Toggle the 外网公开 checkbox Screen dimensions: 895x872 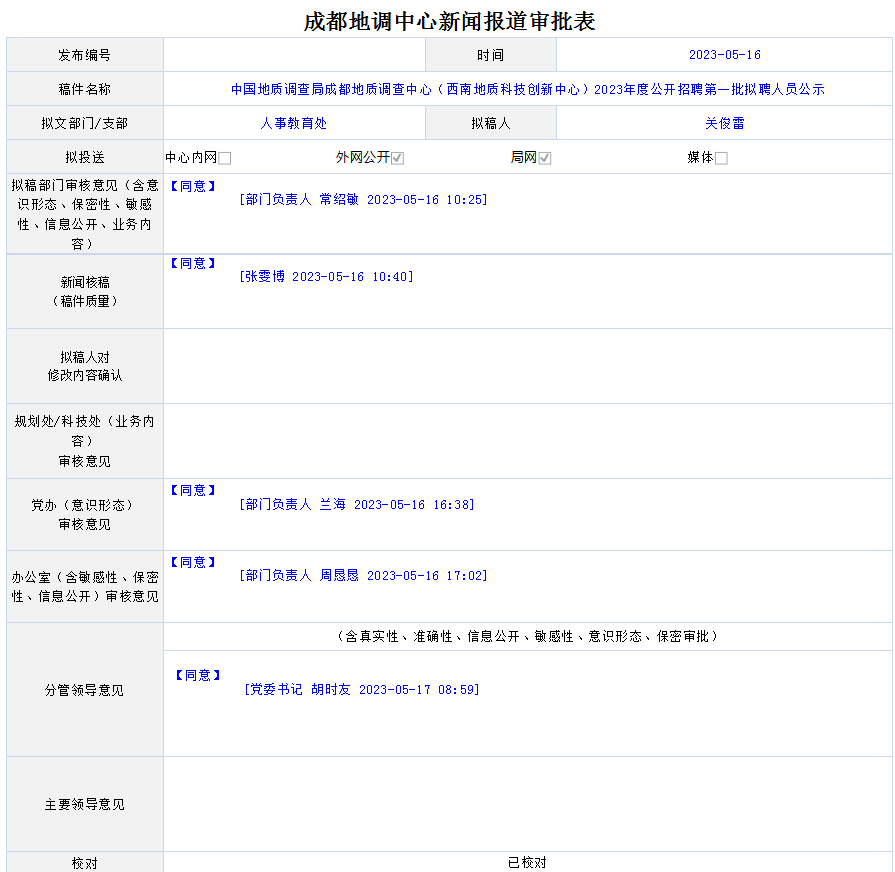coord(397,158)
